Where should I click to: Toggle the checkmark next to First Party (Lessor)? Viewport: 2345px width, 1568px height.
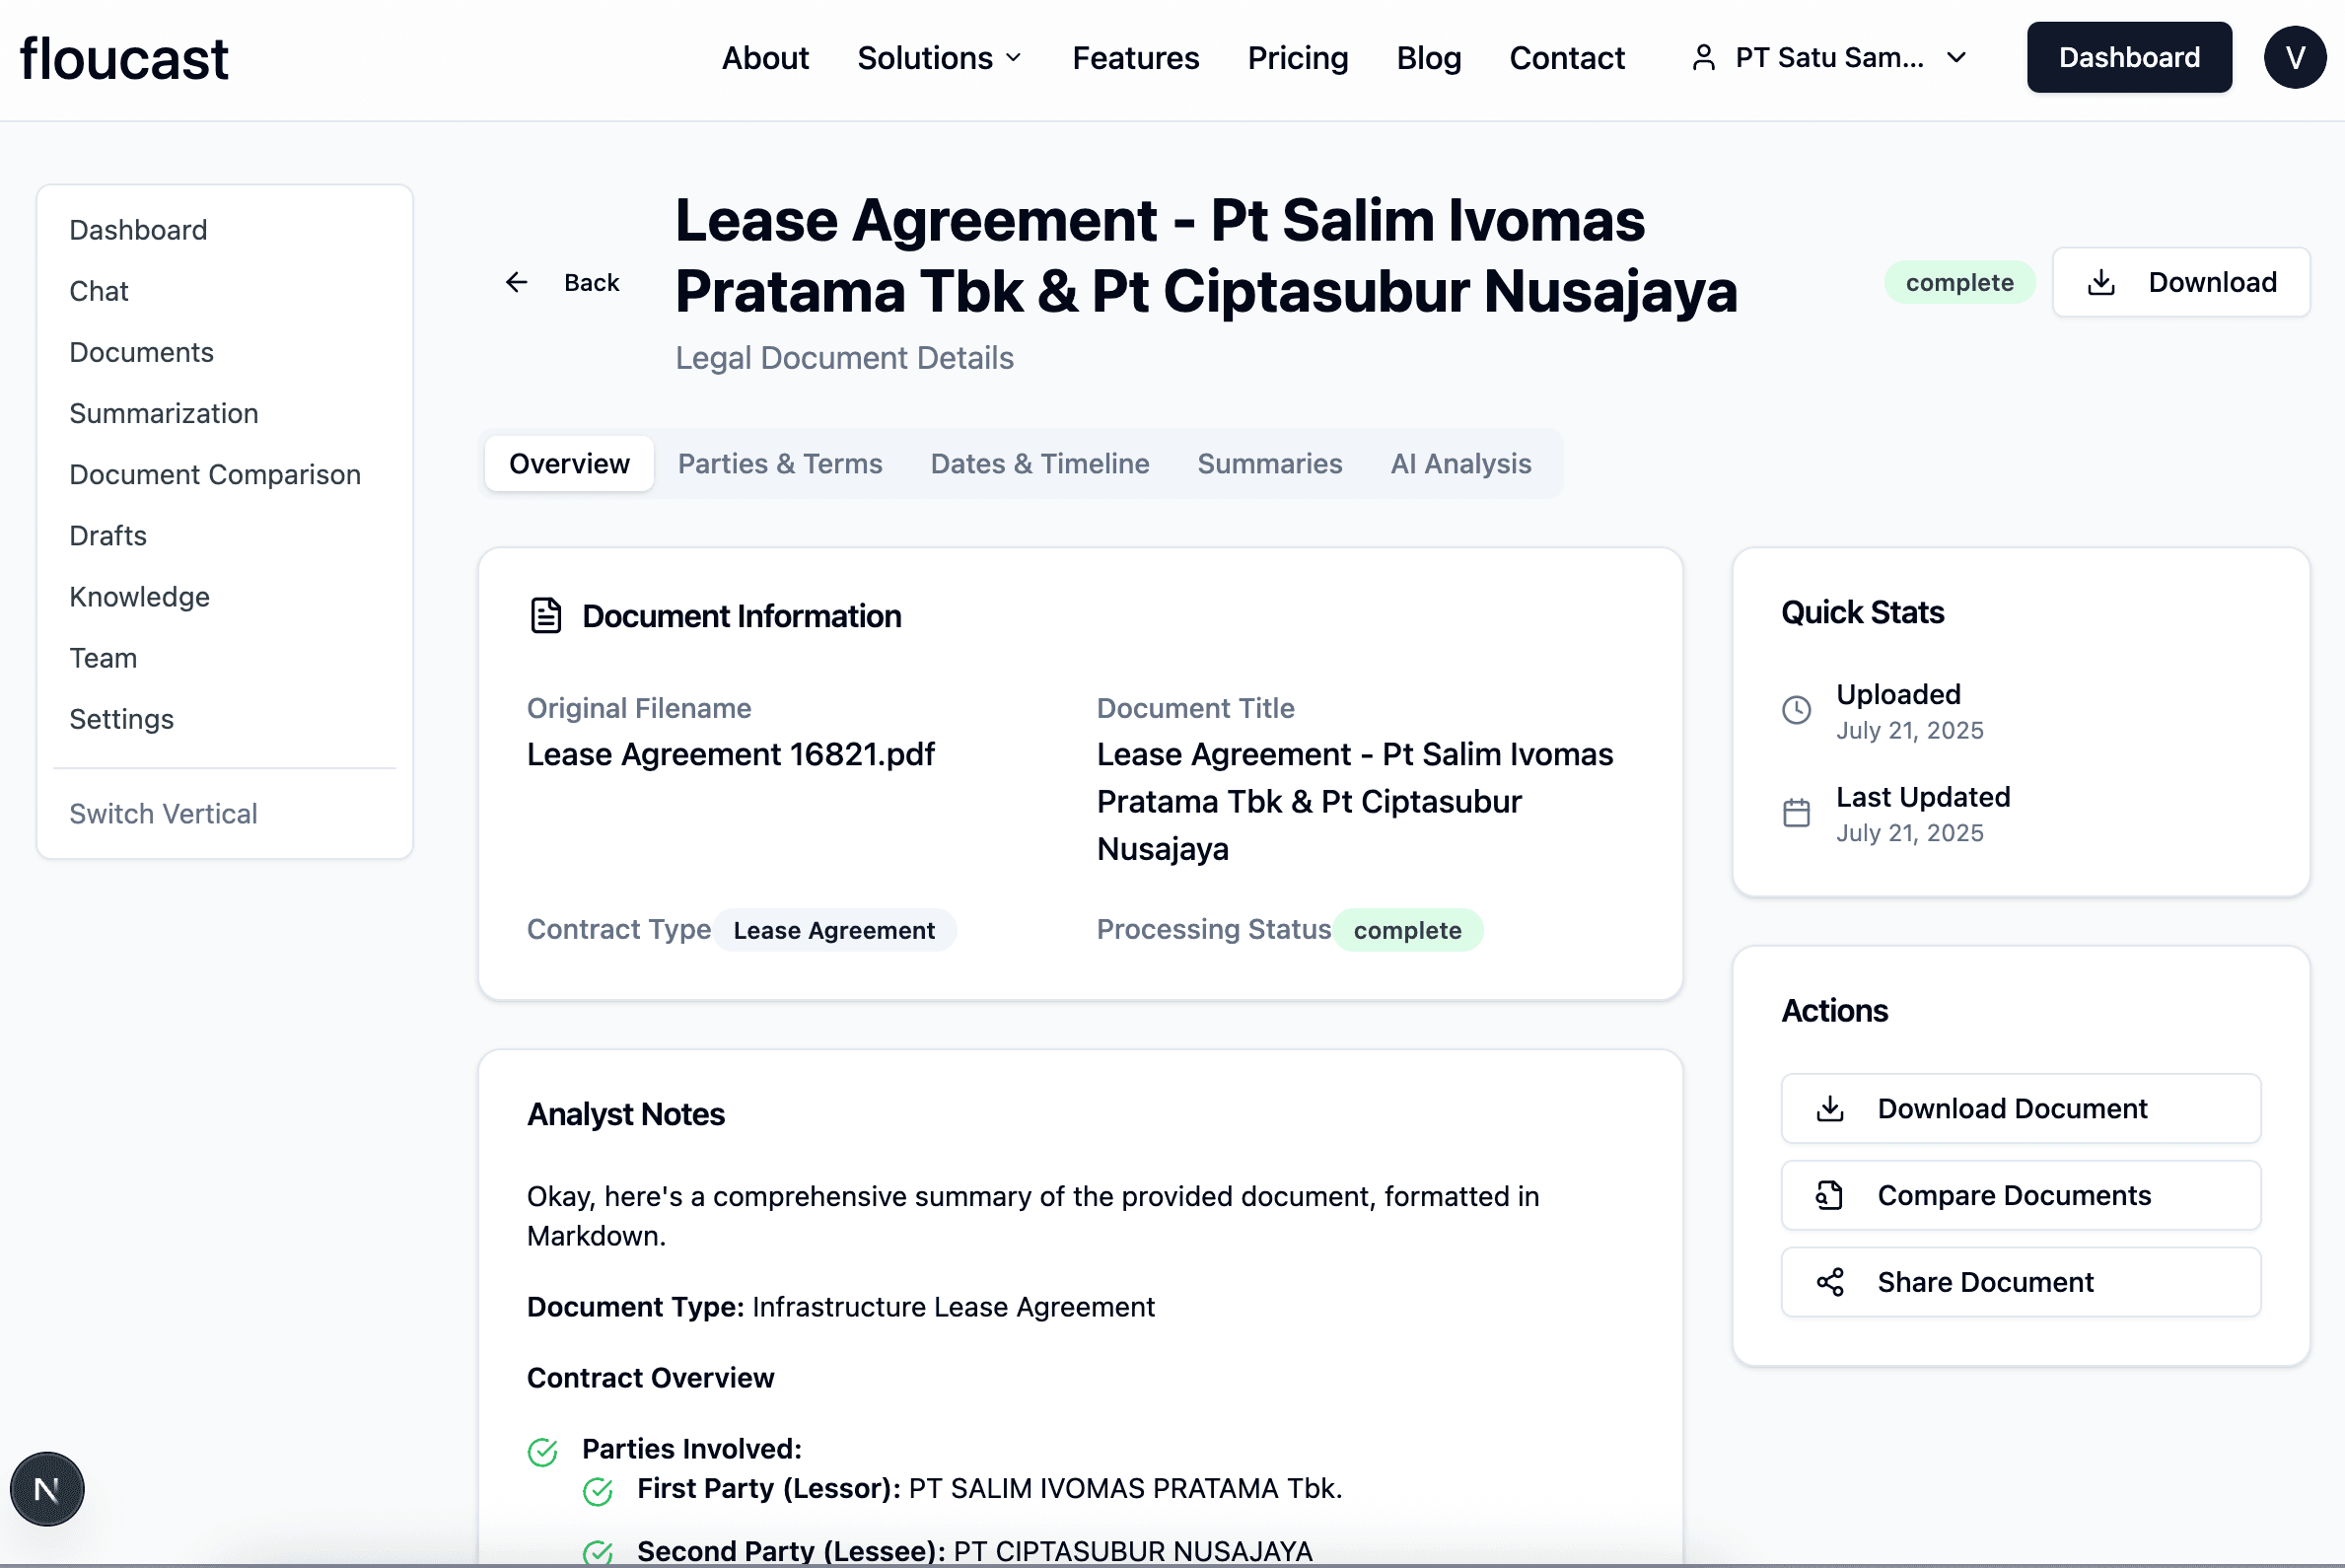597,1491
